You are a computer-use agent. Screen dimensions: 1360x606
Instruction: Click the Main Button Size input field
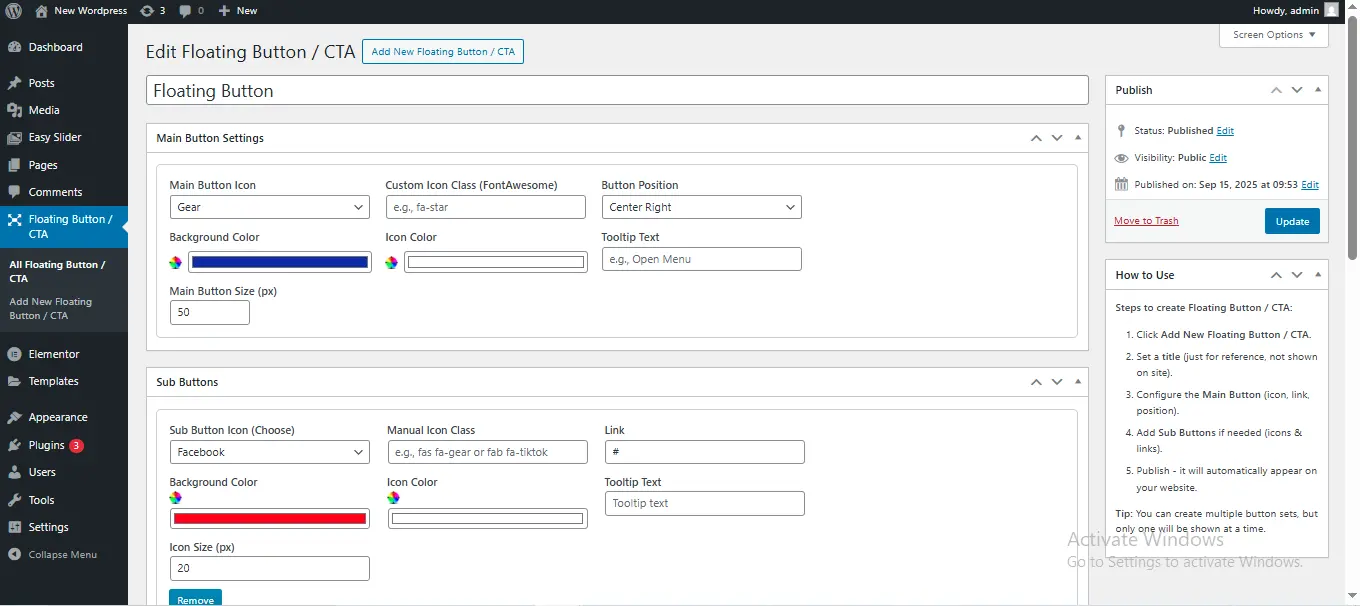(x=209, y=312)
